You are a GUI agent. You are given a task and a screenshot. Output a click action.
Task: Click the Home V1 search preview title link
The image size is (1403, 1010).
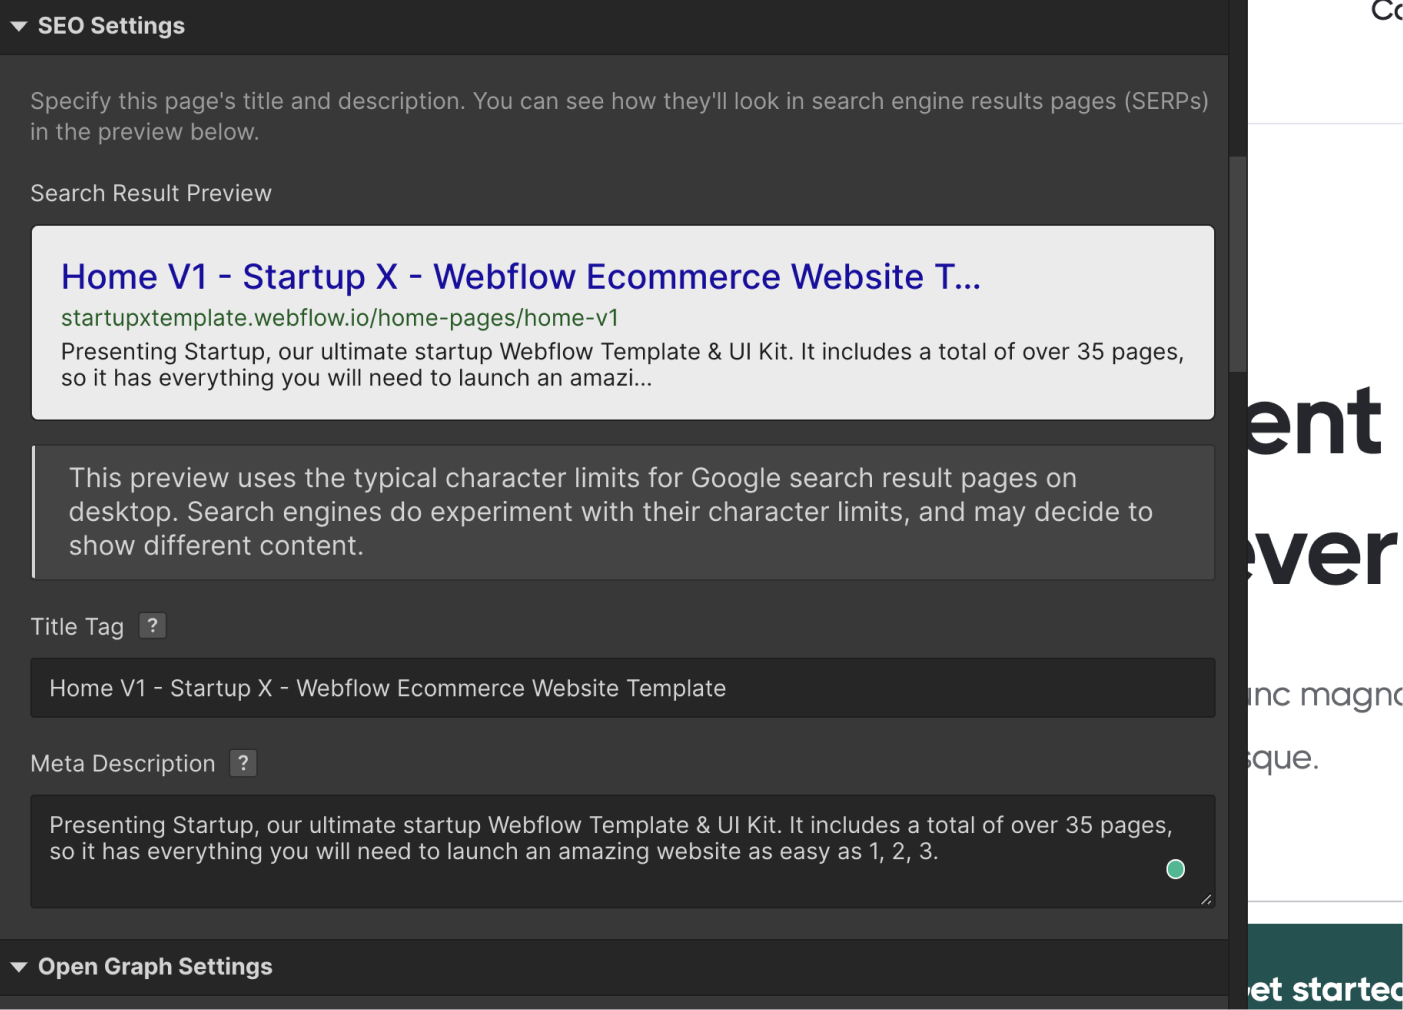(520, 277)
